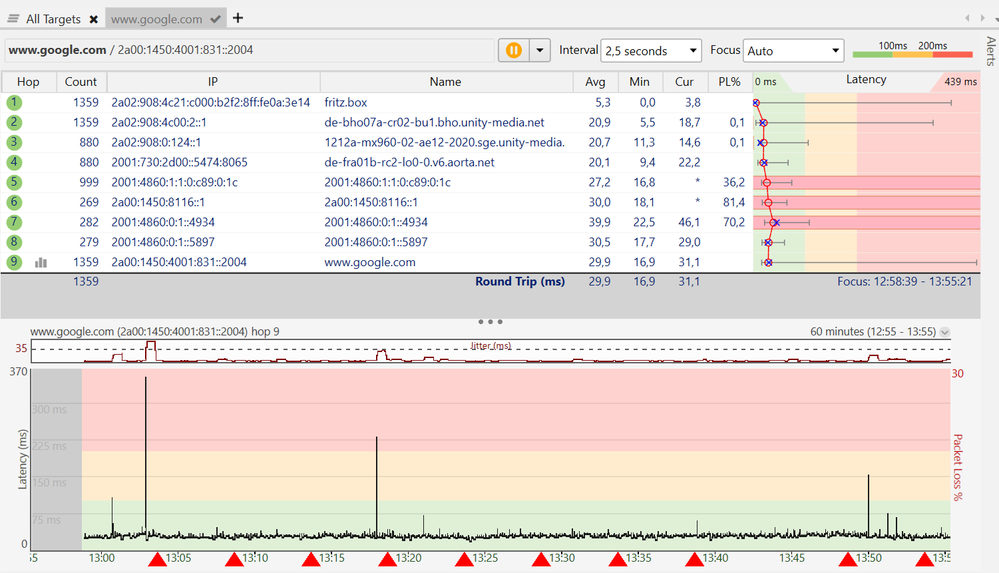Click the red marker before 13:05

tap(157, 559)
